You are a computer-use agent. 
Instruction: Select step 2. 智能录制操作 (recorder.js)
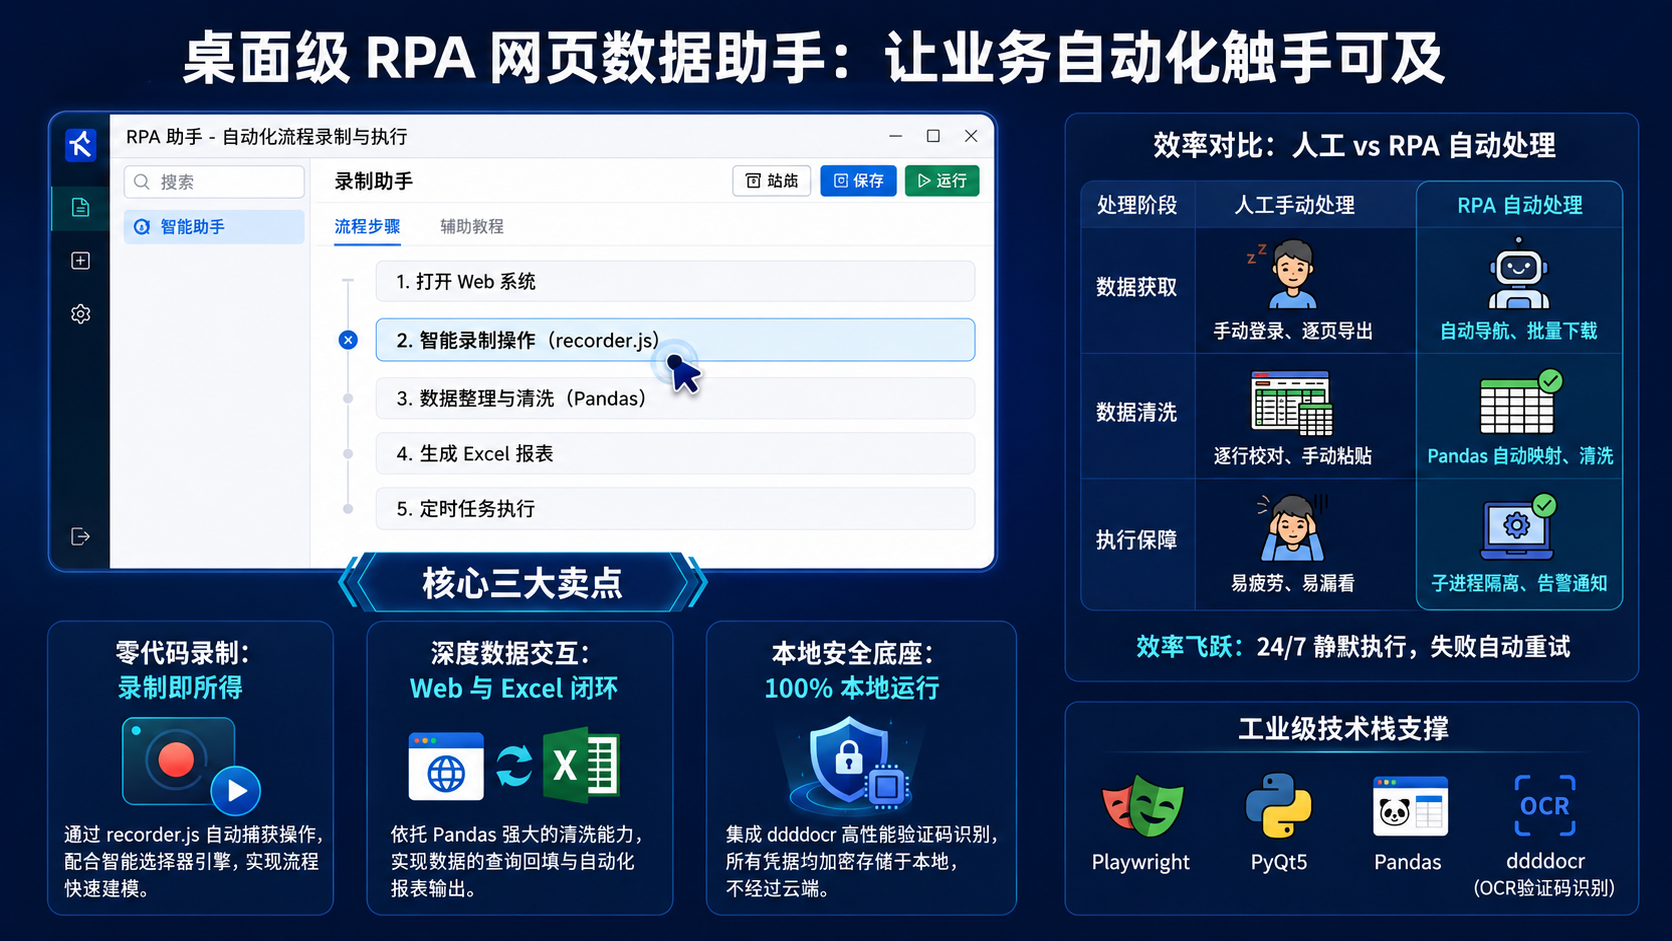pos(675,340)
